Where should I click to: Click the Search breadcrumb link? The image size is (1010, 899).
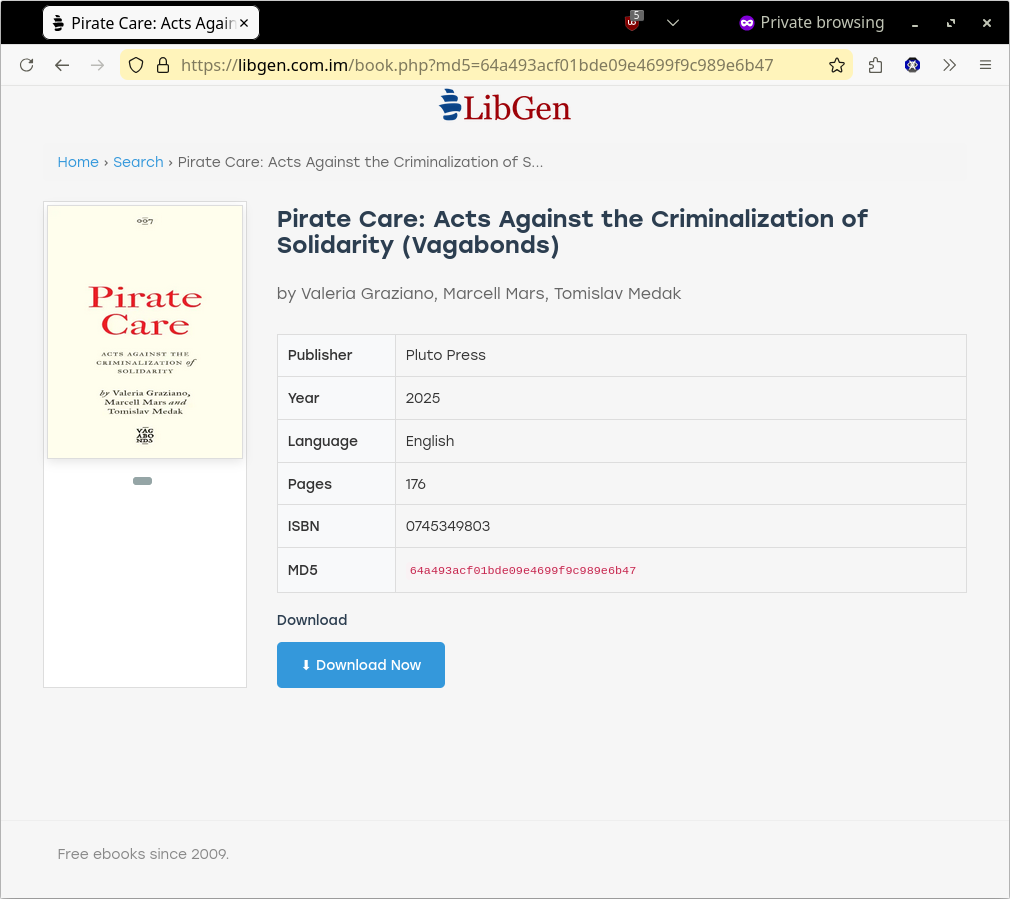point(138,162)
